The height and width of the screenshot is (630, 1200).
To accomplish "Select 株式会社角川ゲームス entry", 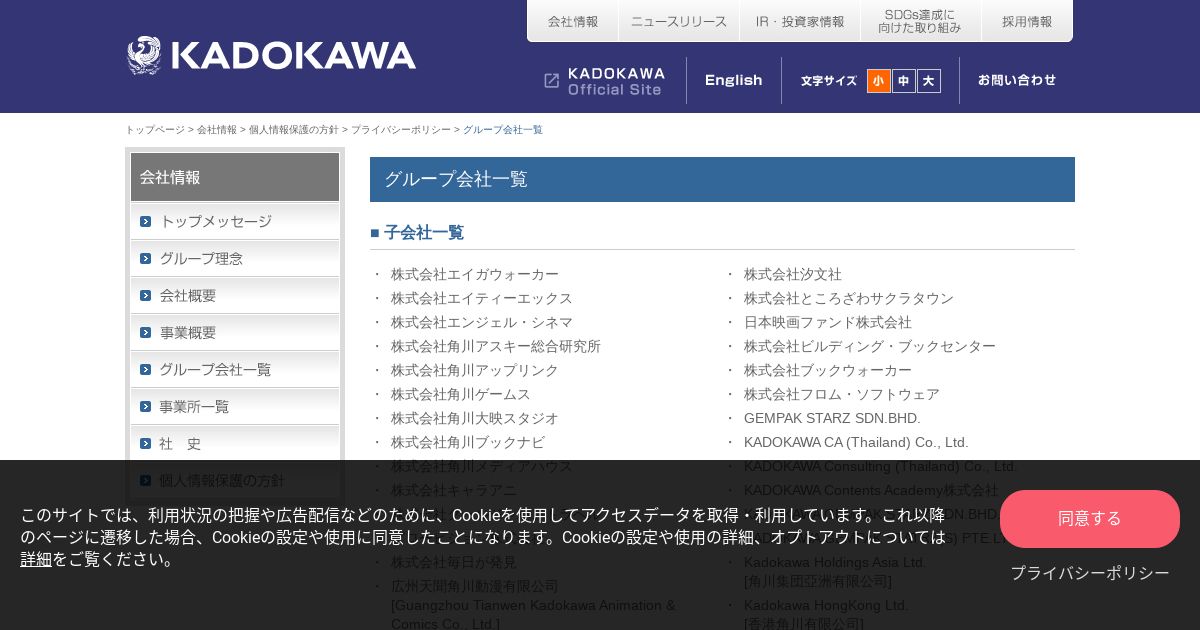I will pyautogui.click(x=461, y=394).
